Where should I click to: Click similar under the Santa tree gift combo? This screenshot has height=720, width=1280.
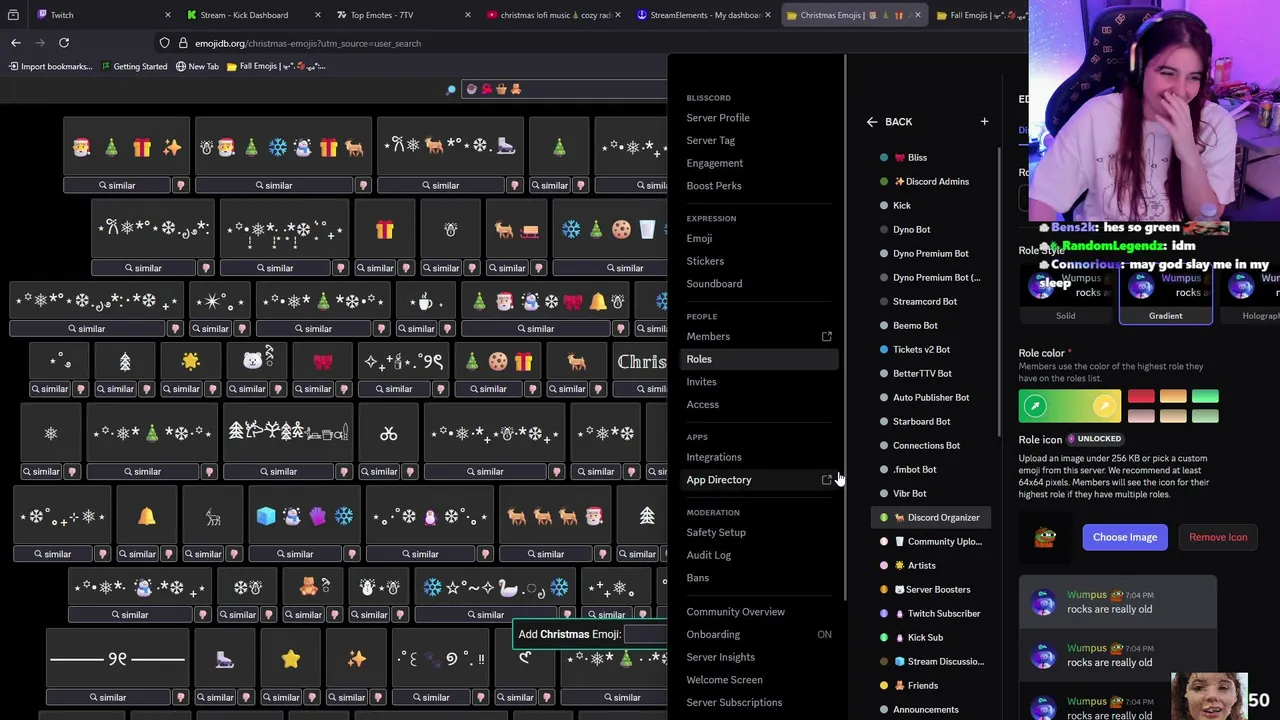click(117, 185)
